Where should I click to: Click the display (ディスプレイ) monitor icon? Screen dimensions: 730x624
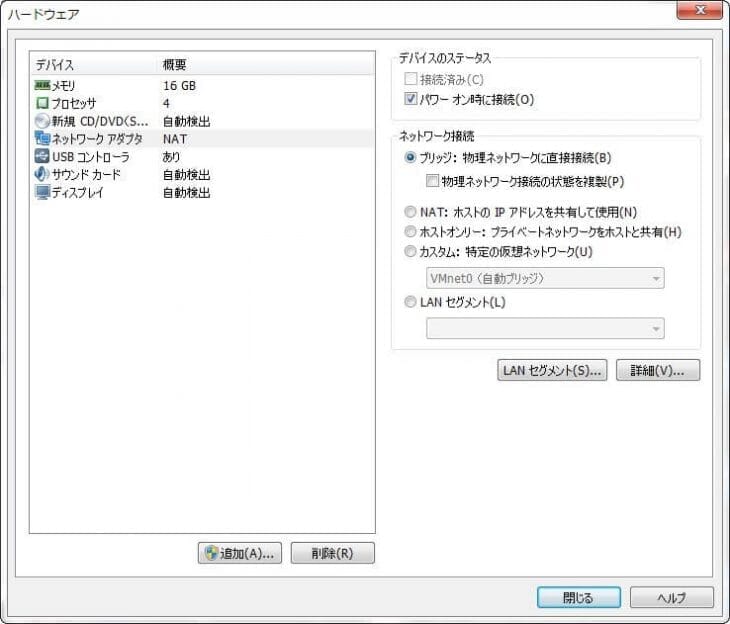pos(42,193)
